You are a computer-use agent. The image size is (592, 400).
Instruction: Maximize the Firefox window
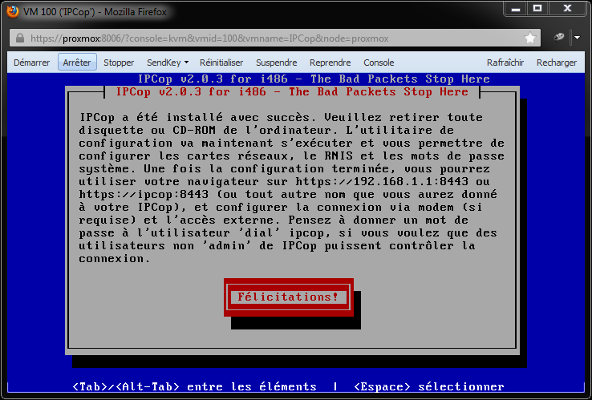click(538, 9)
